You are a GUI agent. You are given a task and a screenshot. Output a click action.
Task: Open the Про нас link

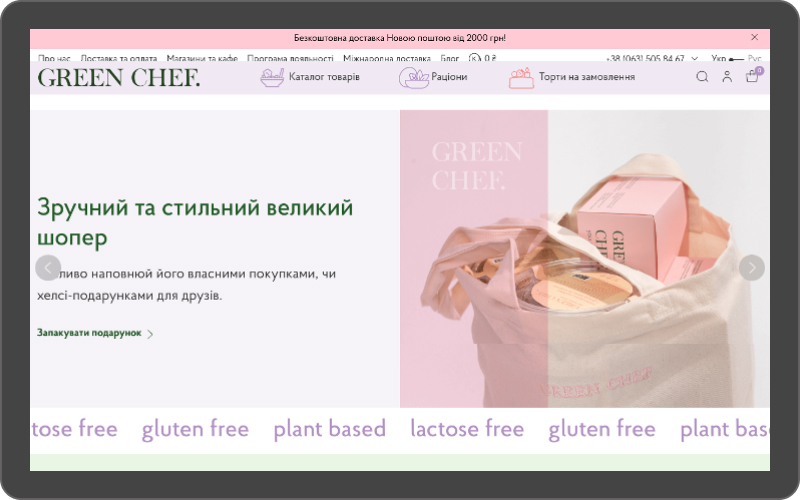pyautogui.click(x=54, y=58)
